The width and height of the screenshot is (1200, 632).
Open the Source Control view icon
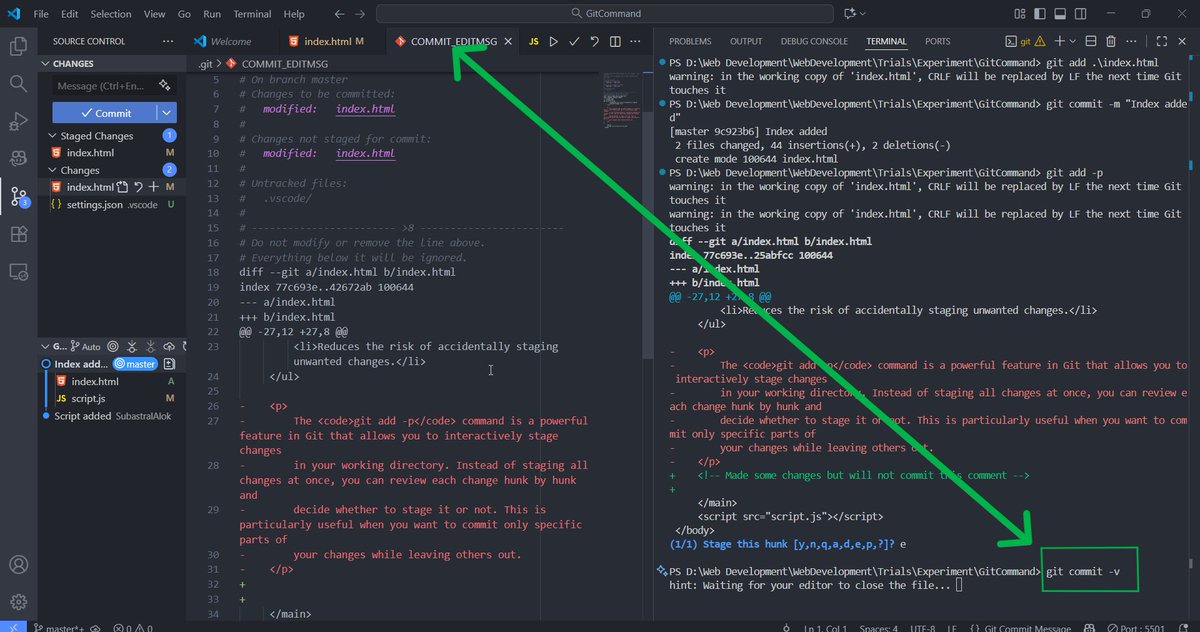pos(17,195)
